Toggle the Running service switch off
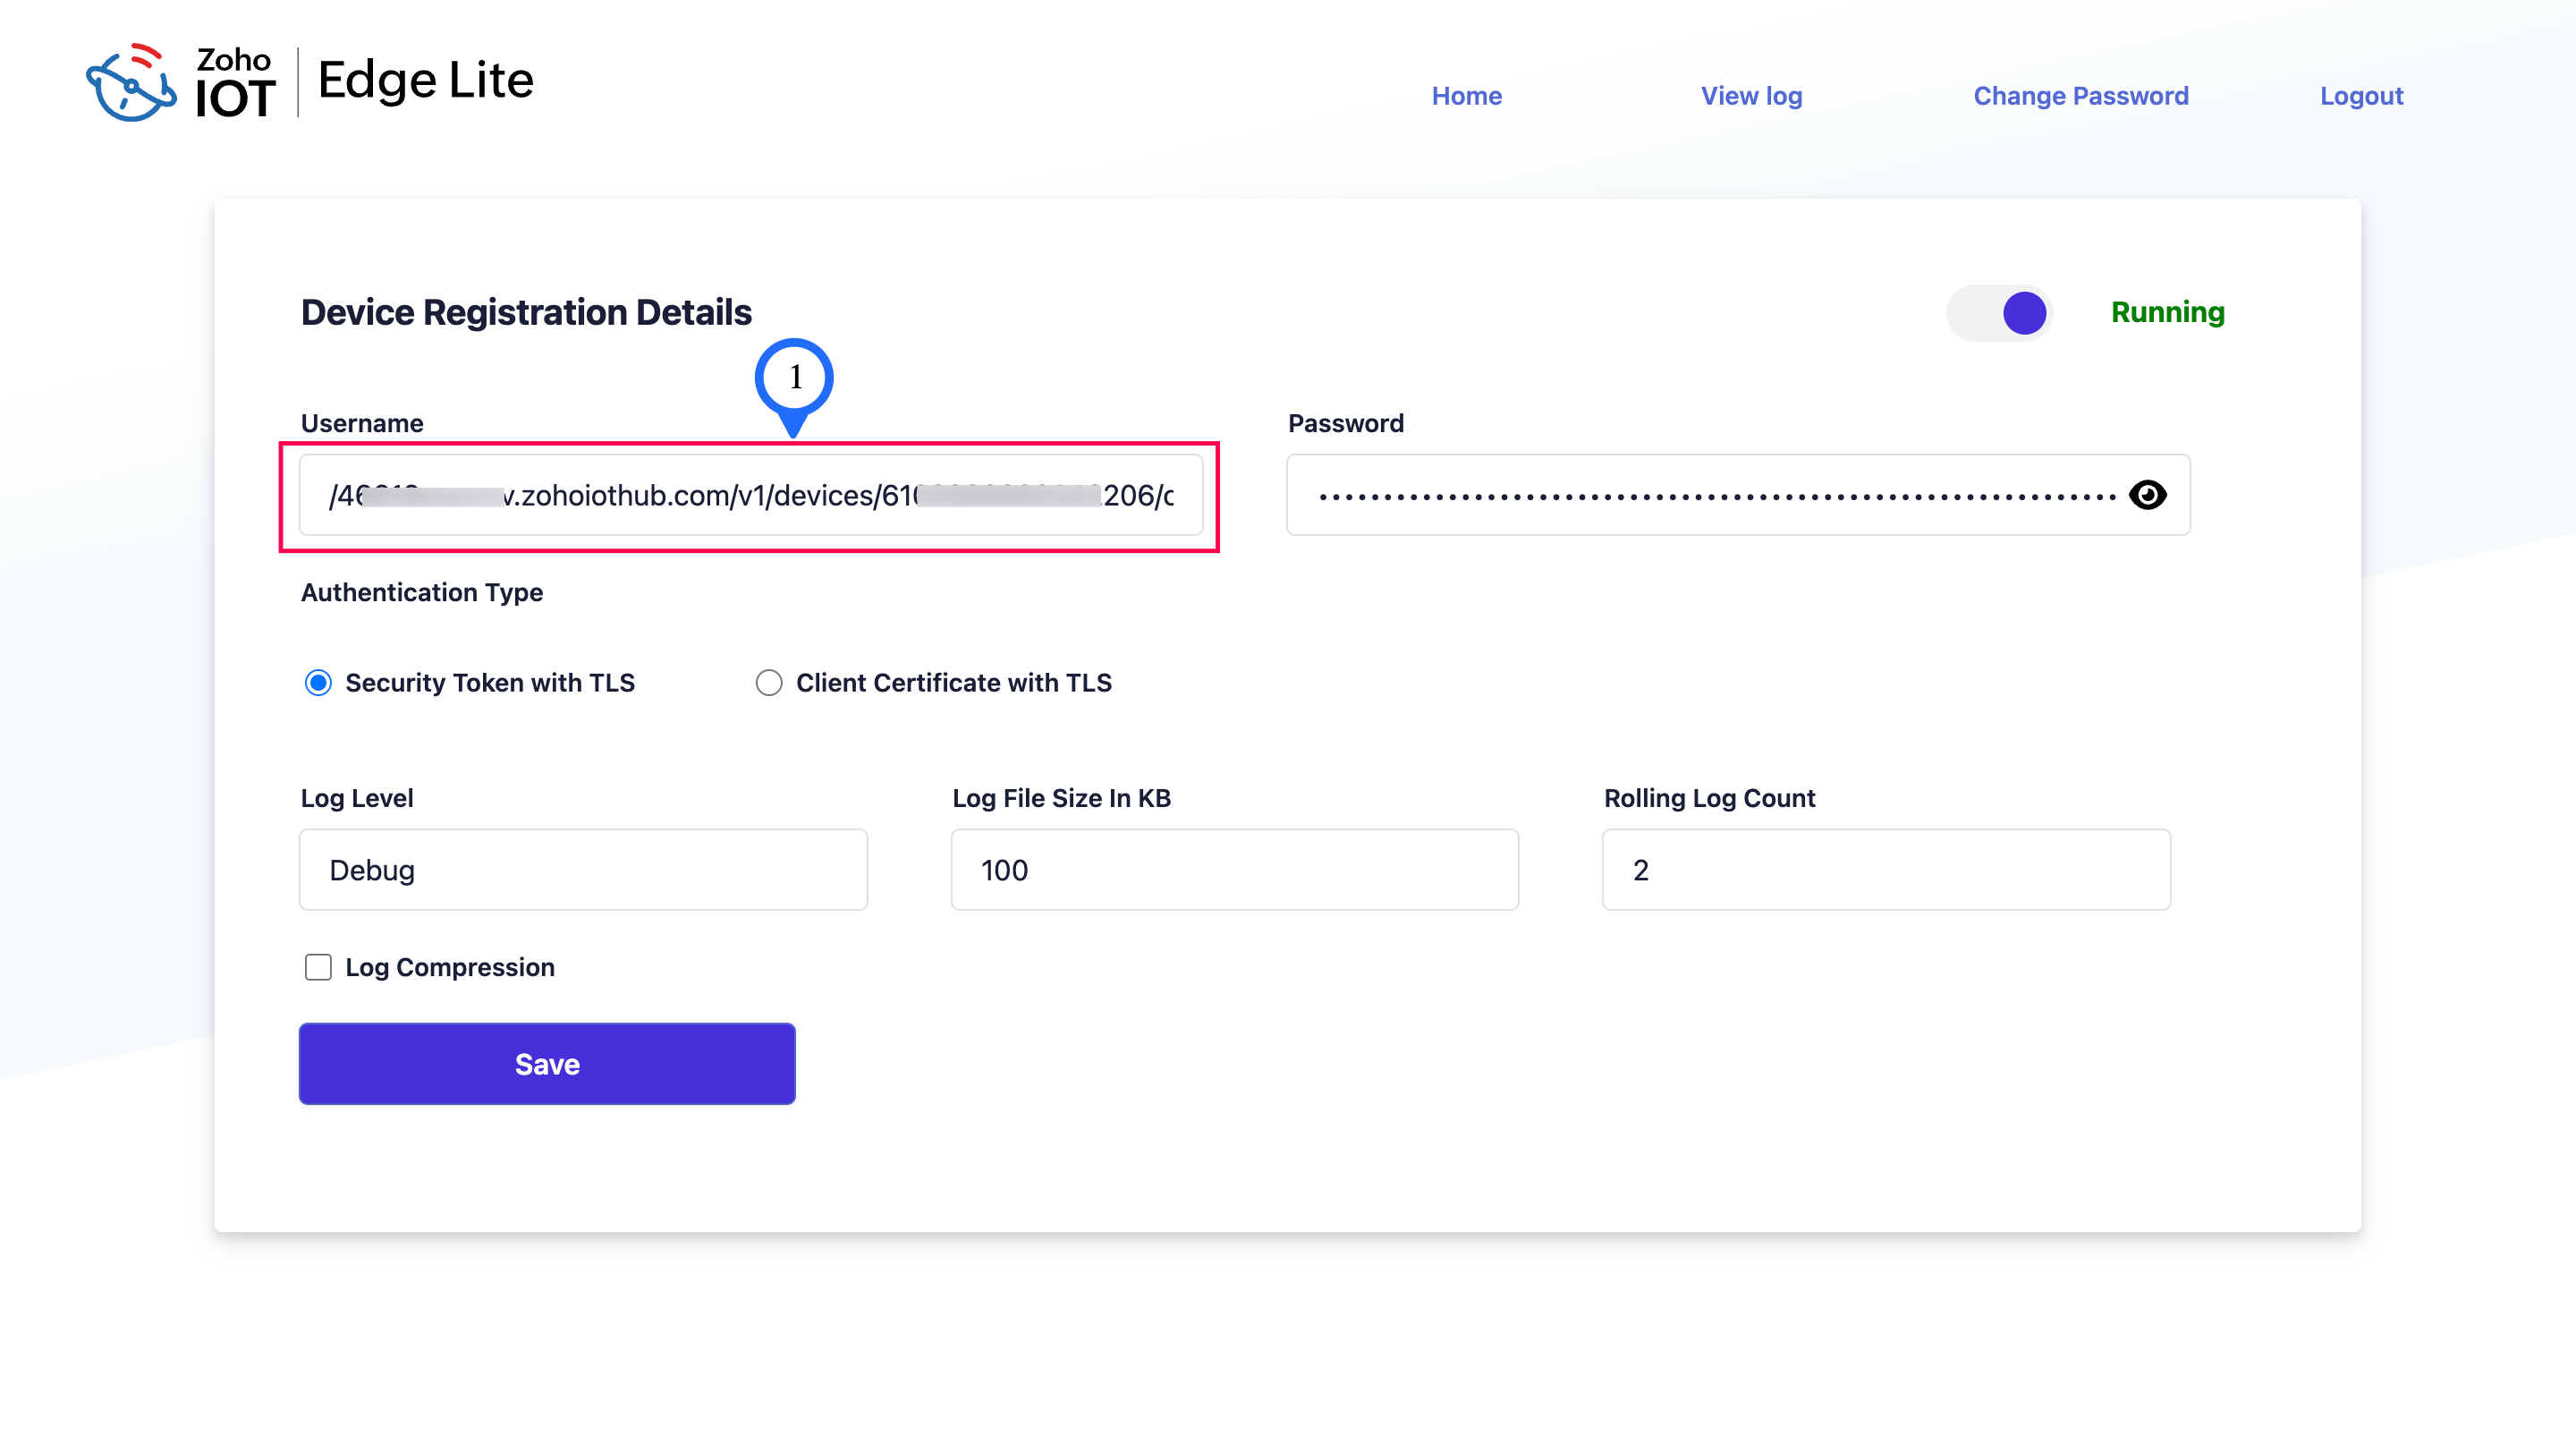 pos(2000,313)
